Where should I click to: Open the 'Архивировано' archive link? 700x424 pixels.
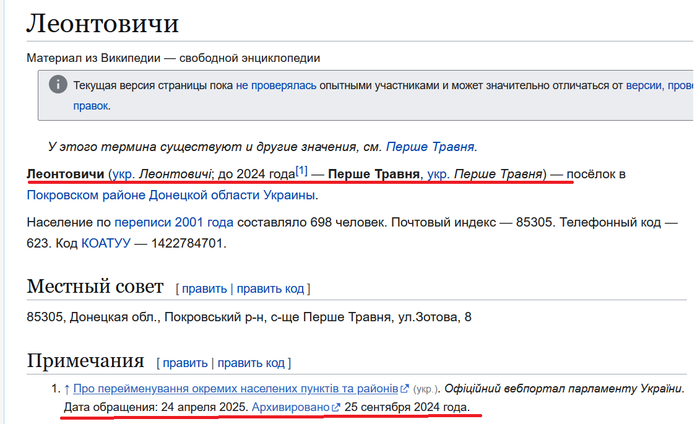(x=290, y=407)
